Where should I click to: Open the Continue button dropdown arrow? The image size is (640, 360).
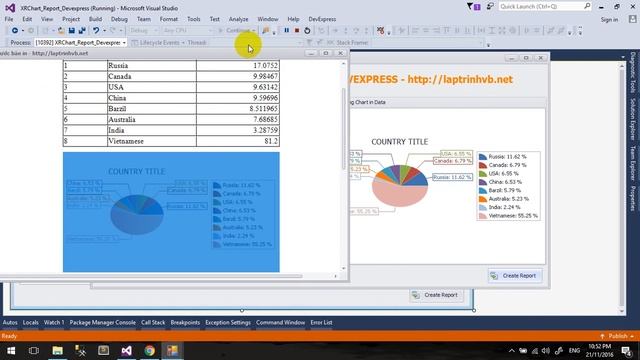click(x=253, y=31)
